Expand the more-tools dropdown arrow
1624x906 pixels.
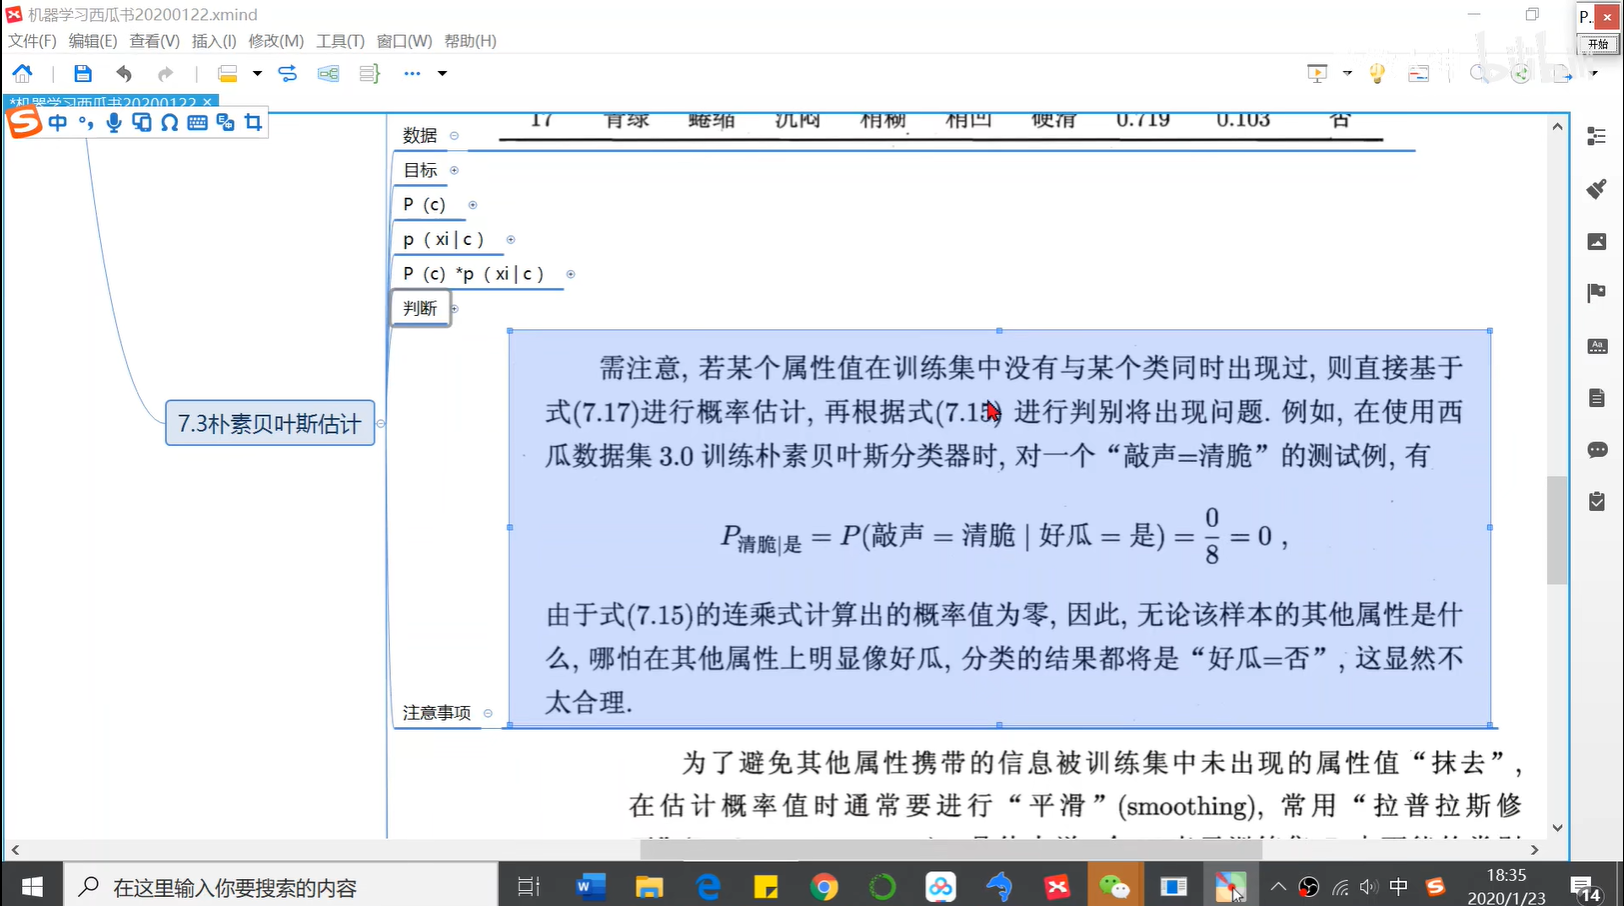[x=442, y=73]
